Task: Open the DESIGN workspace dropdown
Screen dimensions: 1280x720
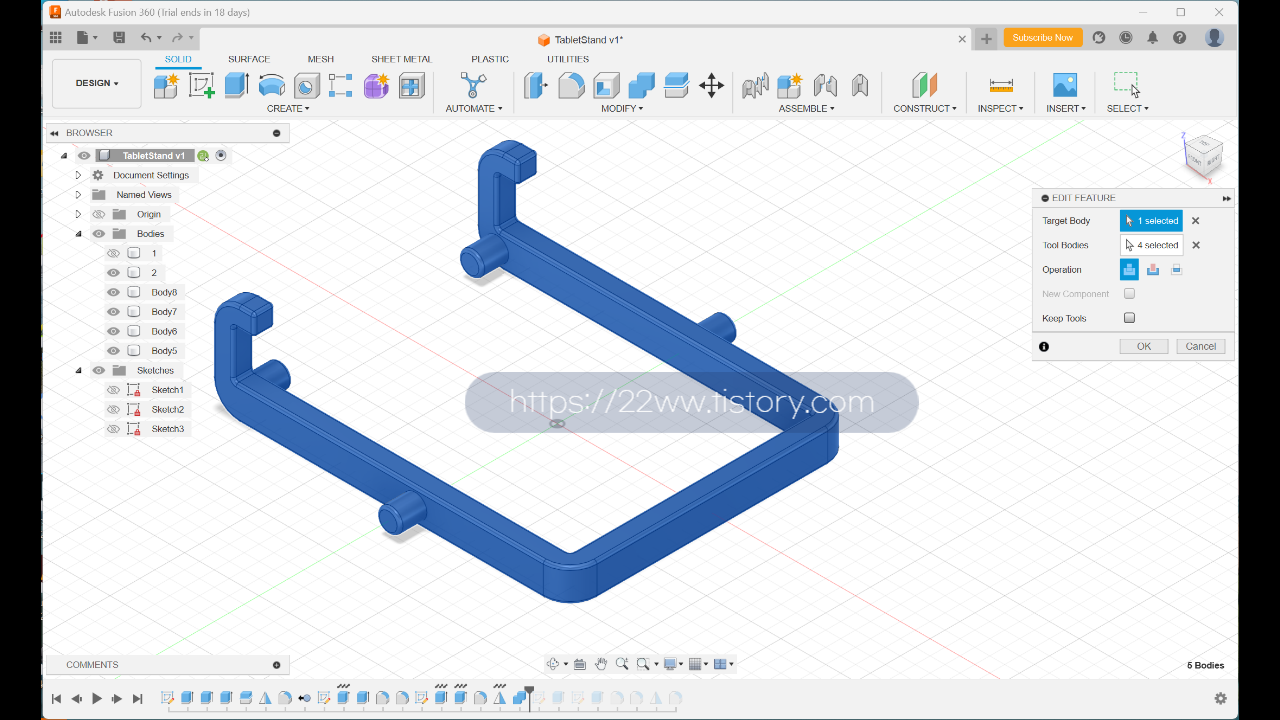Action: 97,84
